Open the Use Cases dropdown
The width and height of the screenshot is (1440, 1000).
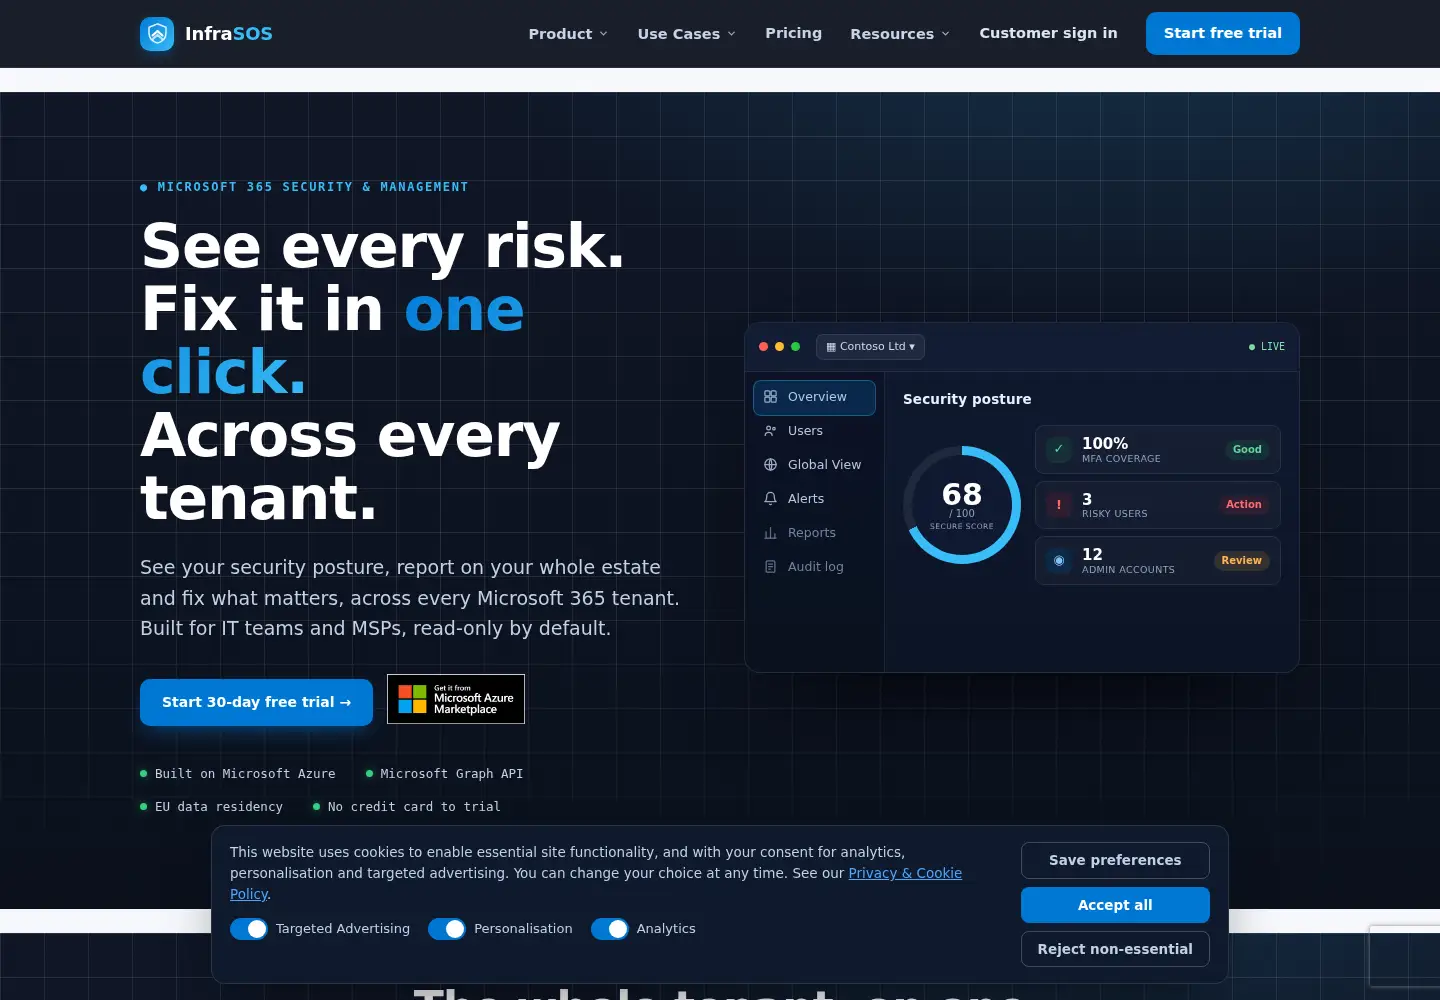[687, 34]
